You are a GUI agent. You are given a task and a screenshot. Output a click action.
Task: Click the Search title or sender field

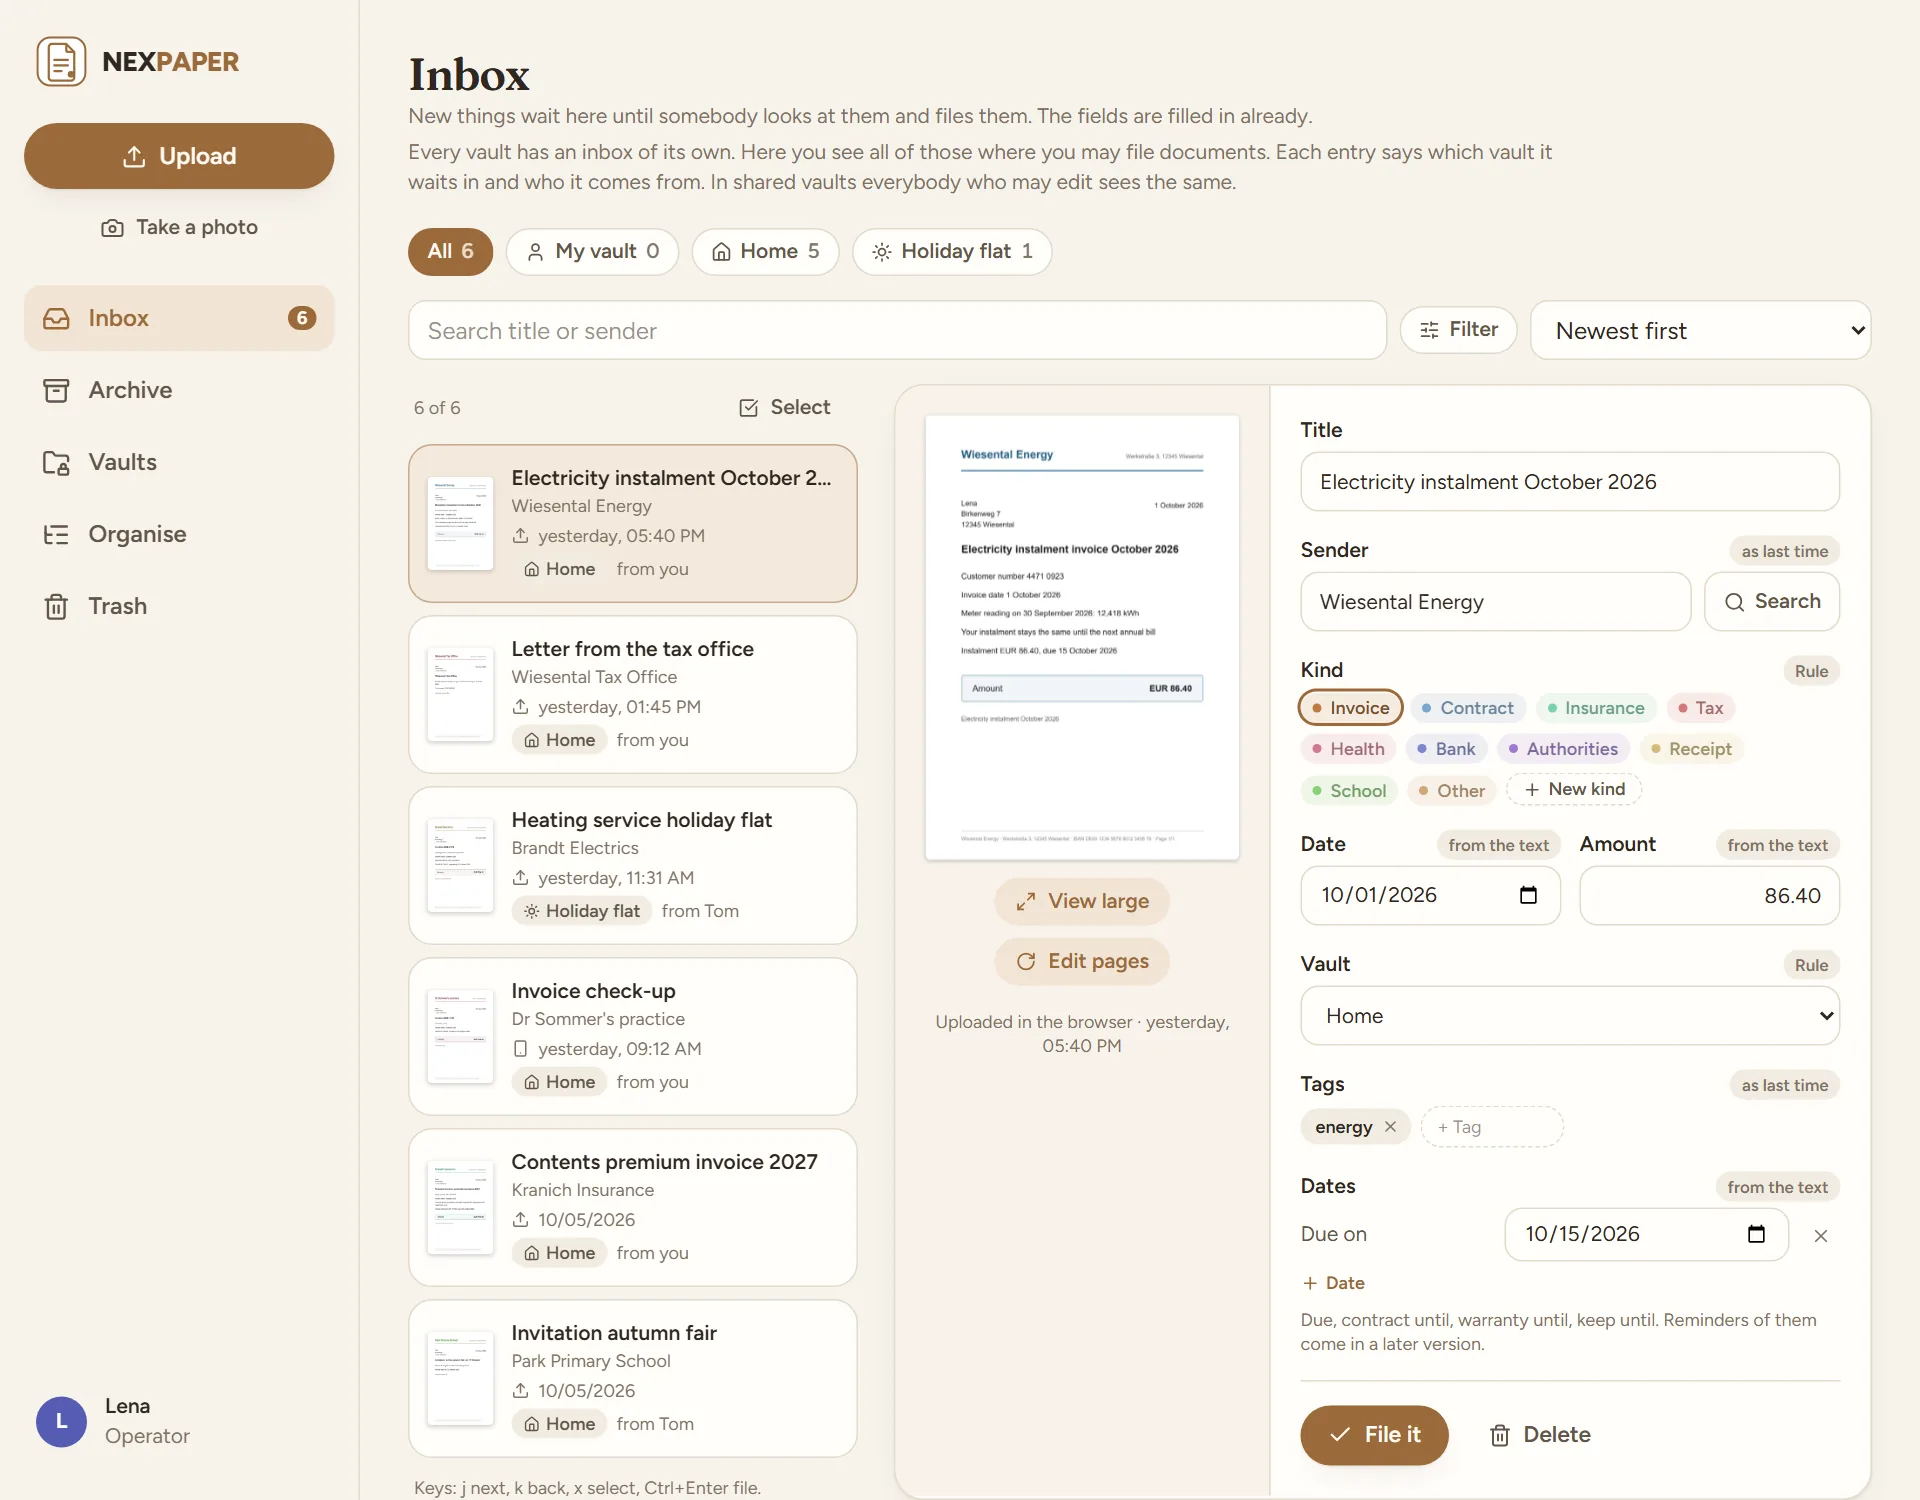[897, 331]
